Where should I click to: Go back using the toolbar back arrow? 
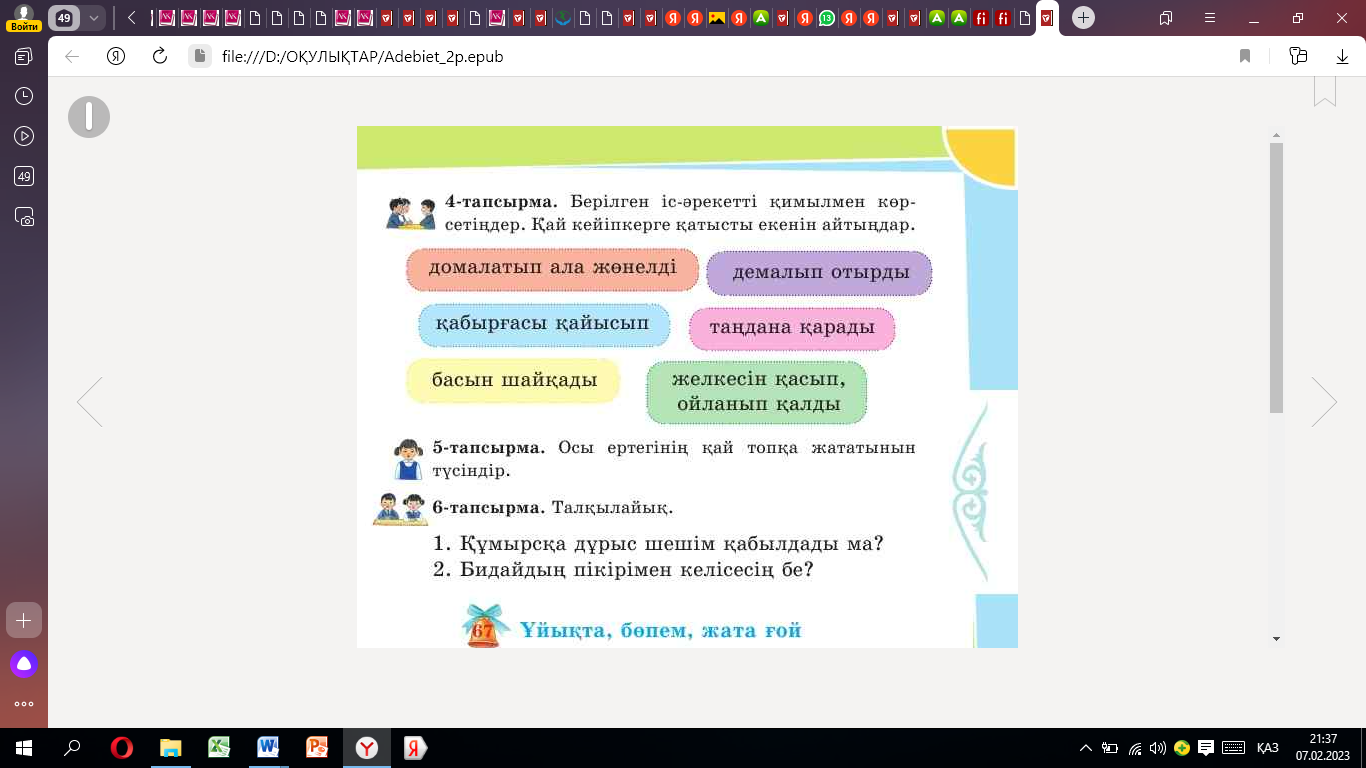72,56
